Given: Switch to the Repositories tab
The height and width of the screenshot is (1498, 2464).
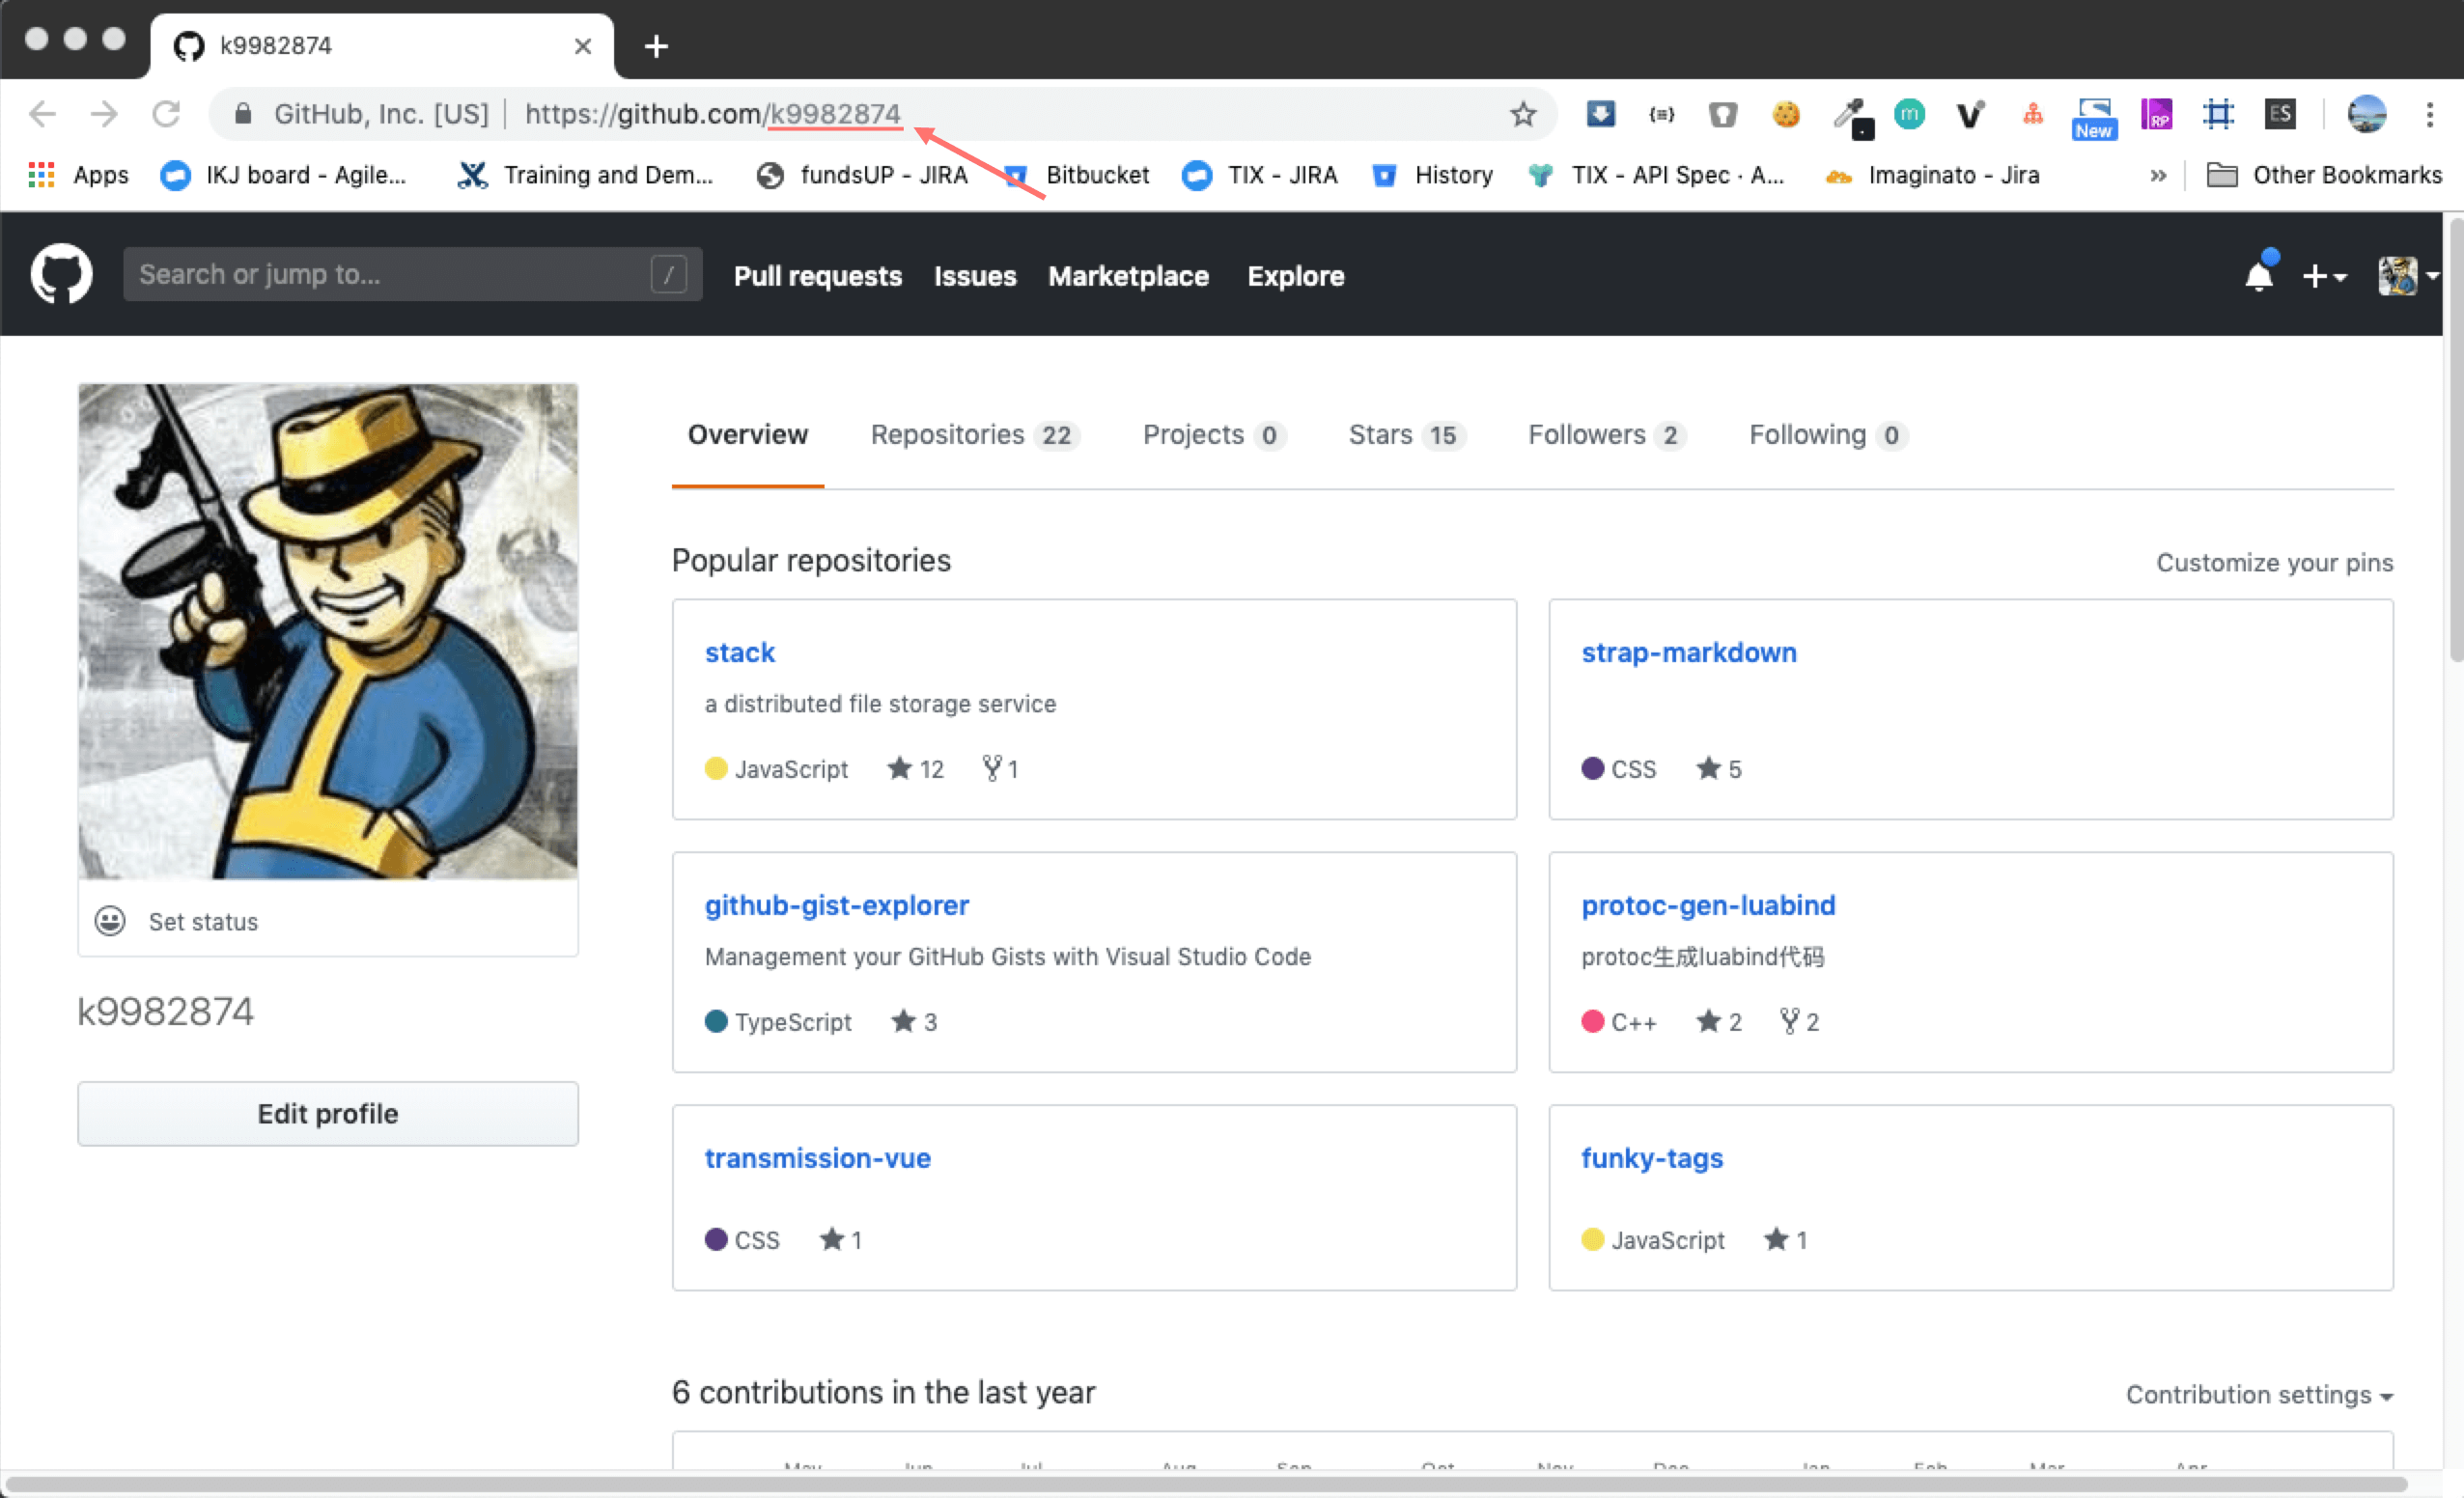Looking at the screenshot, I should tap(972, 434).
